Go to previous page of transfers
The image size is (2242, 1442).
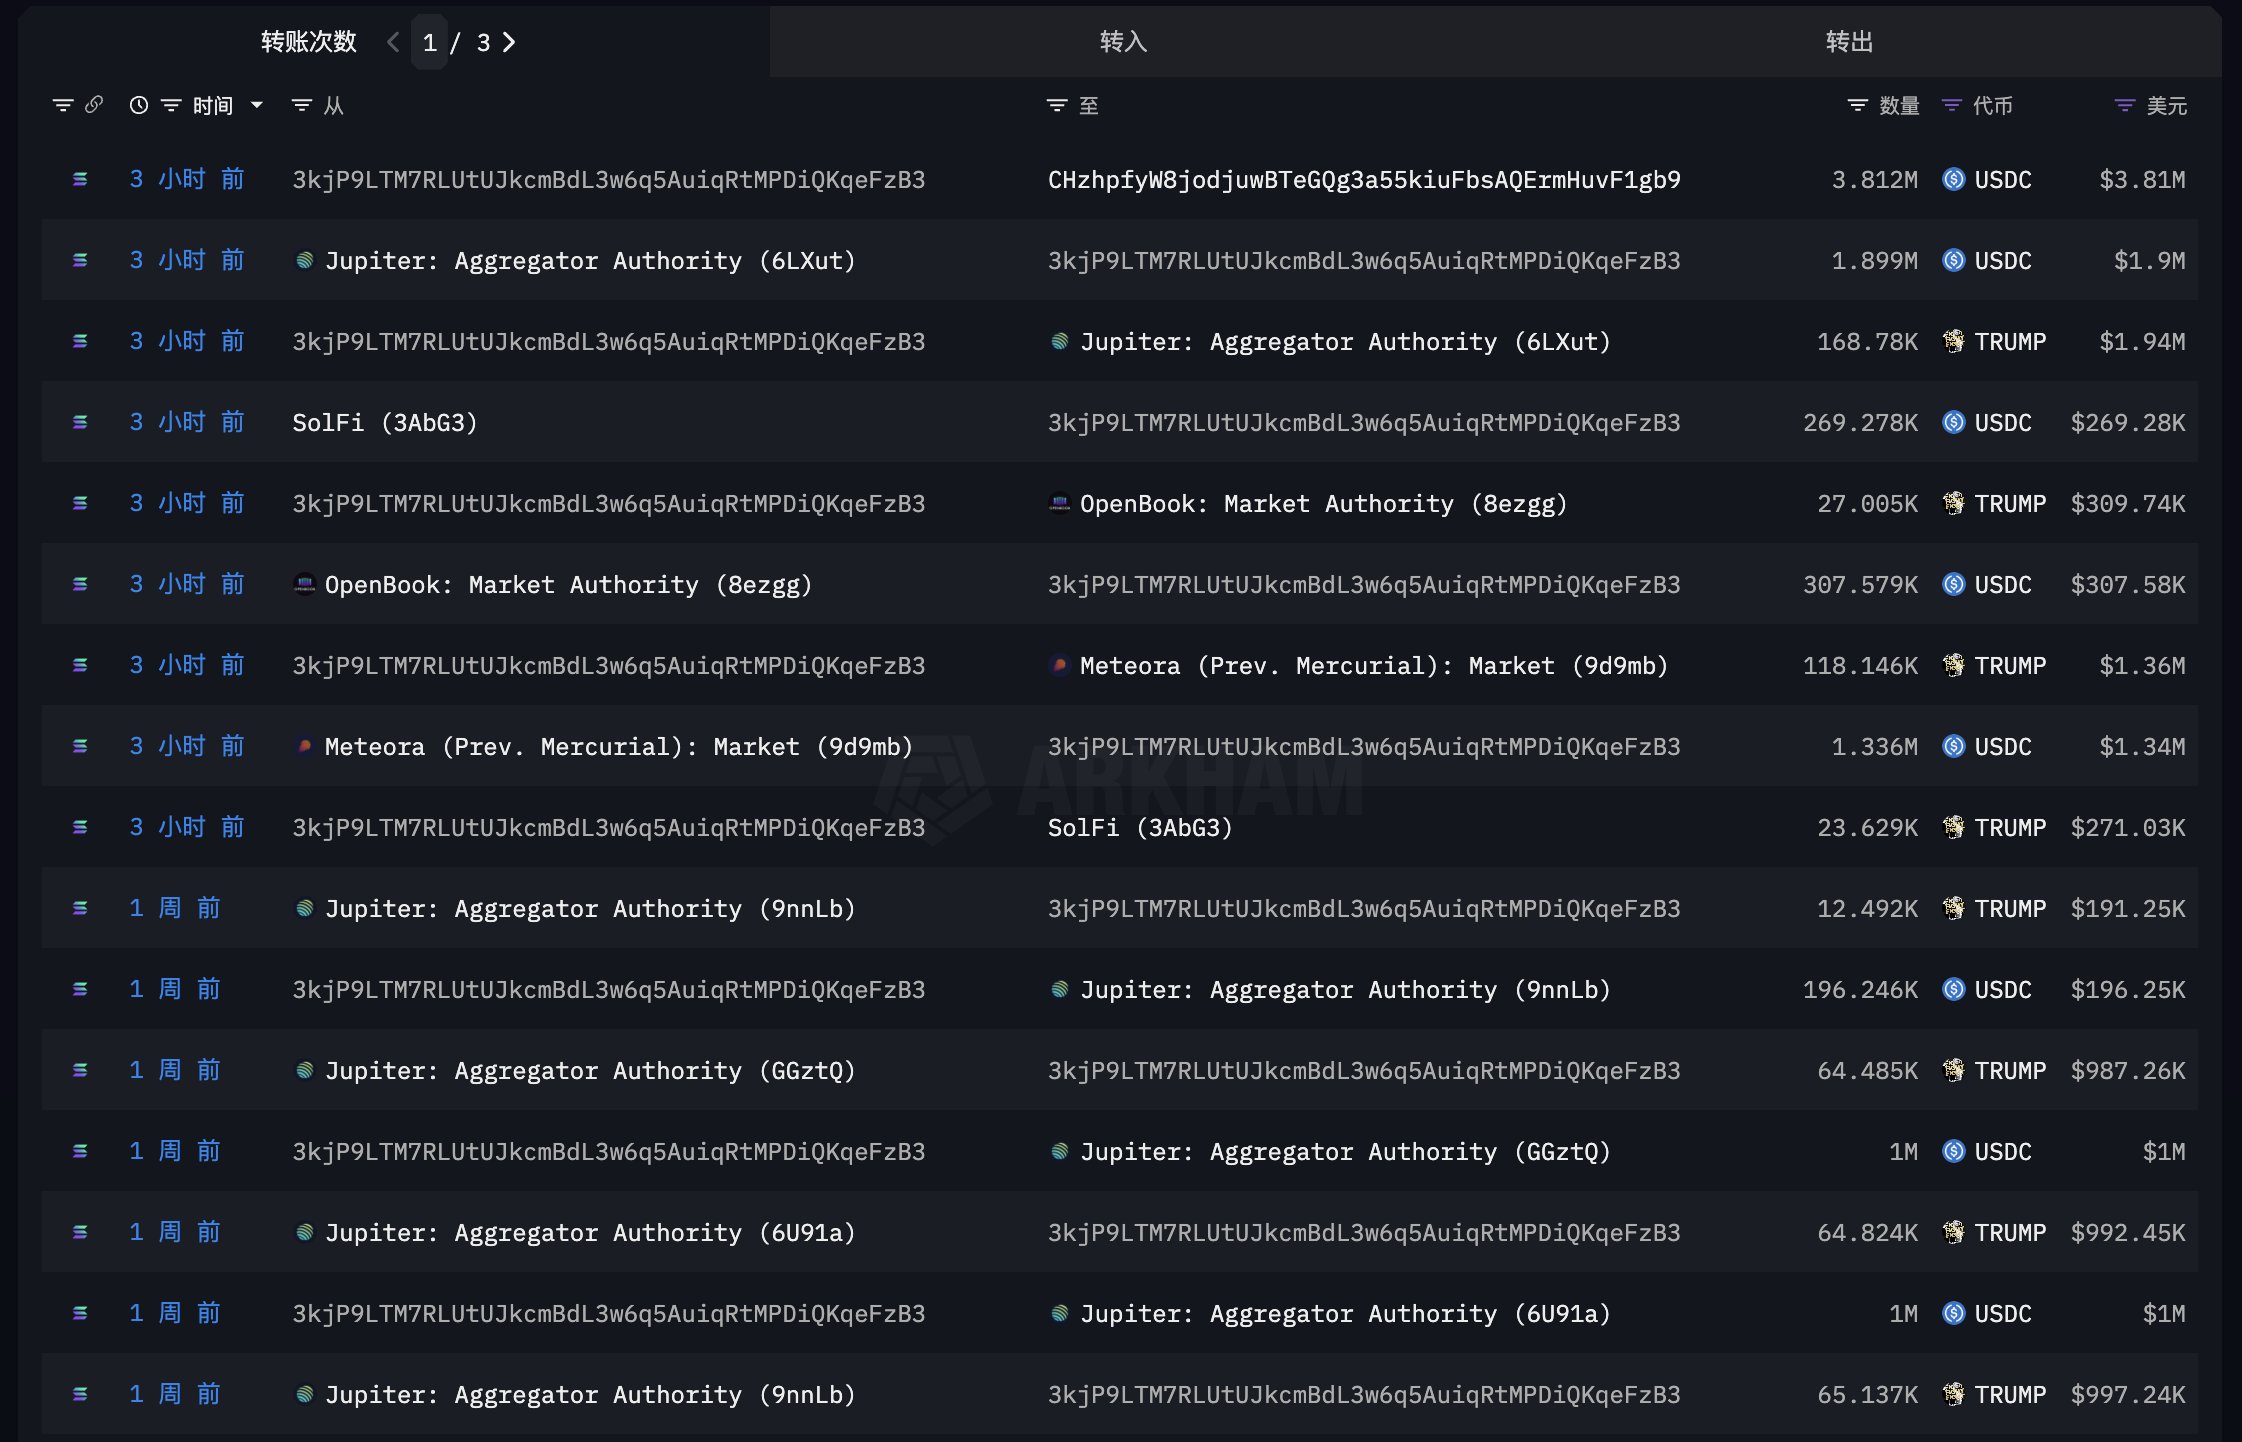(x=393, y=42)
